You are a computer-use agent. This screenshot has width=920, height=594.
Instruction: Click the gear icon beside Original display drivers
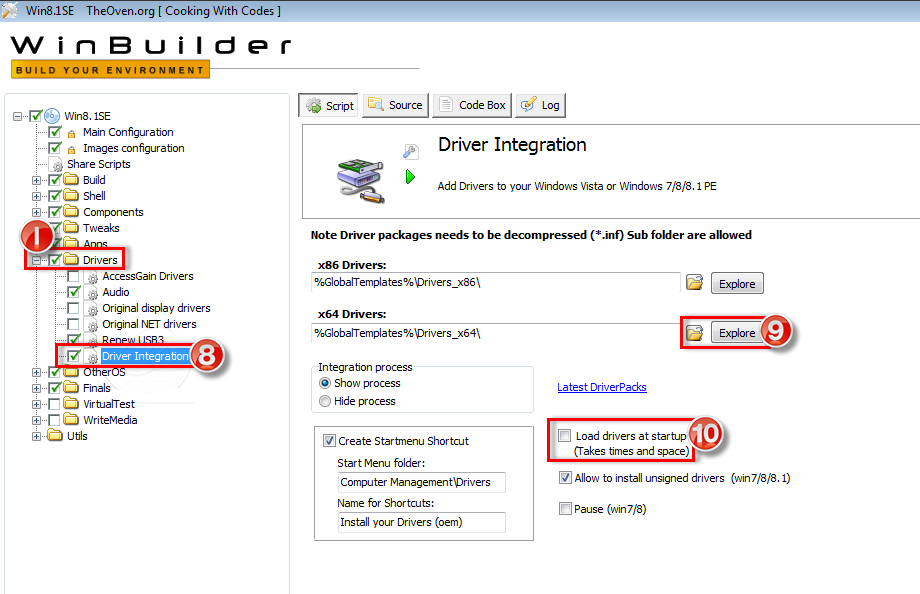click(92, 309)
